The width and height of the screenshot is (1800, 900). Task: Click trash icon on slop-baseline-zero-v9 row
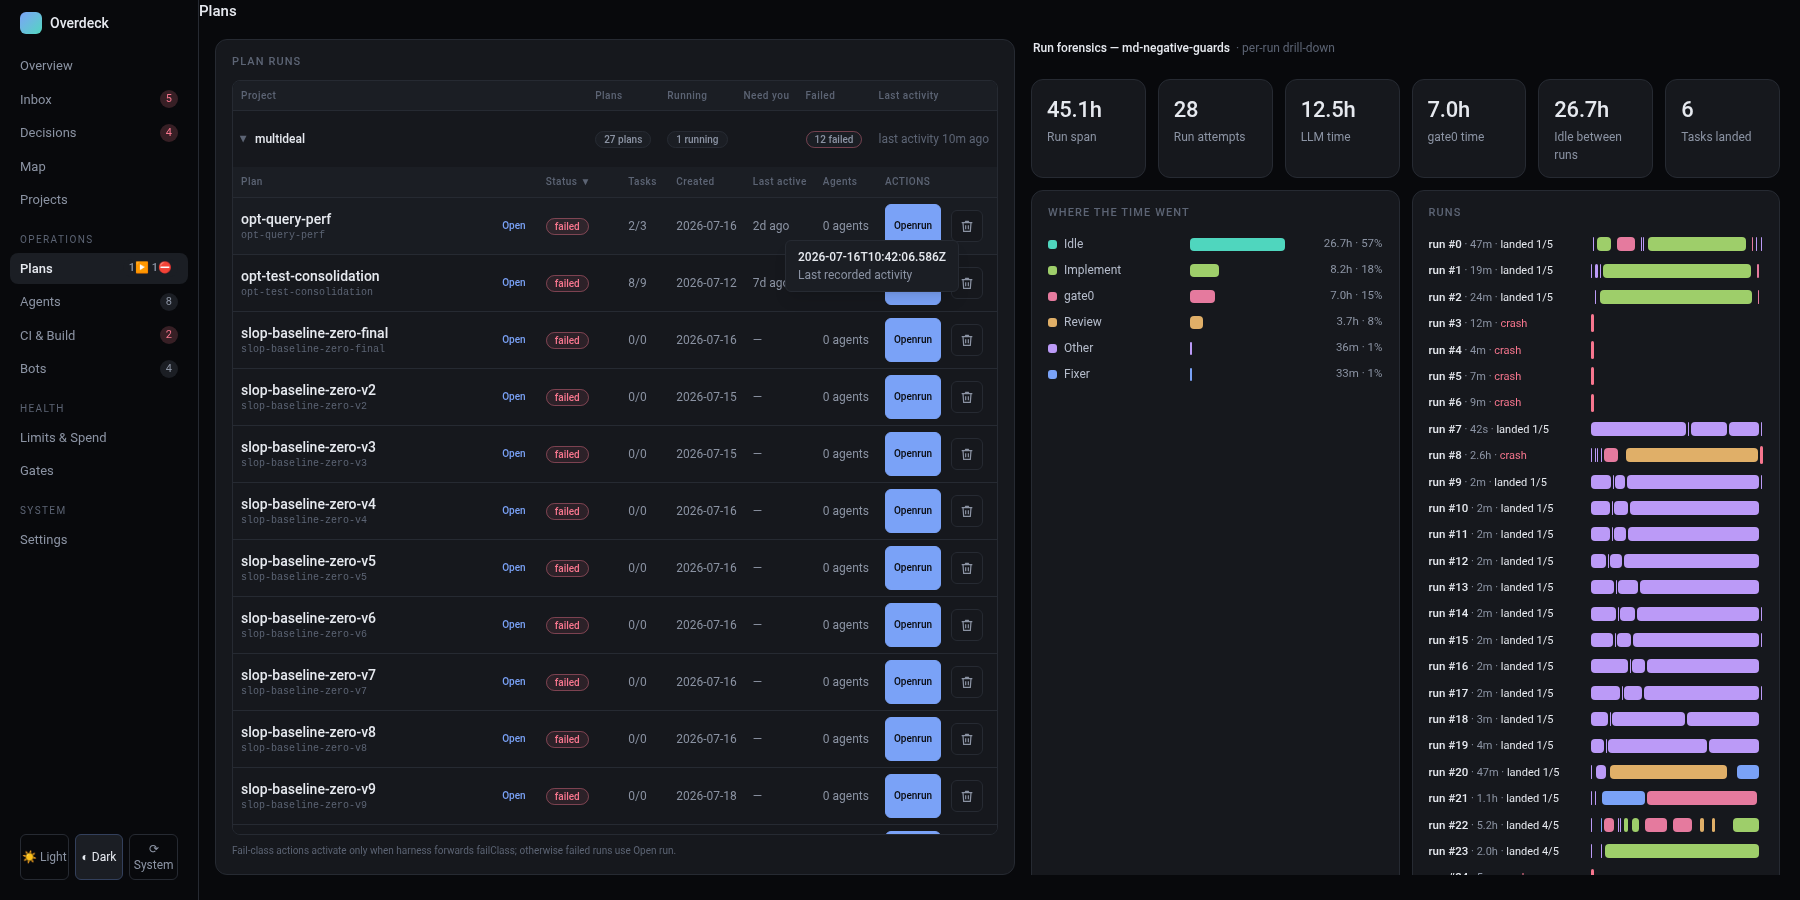coord(966,796)
